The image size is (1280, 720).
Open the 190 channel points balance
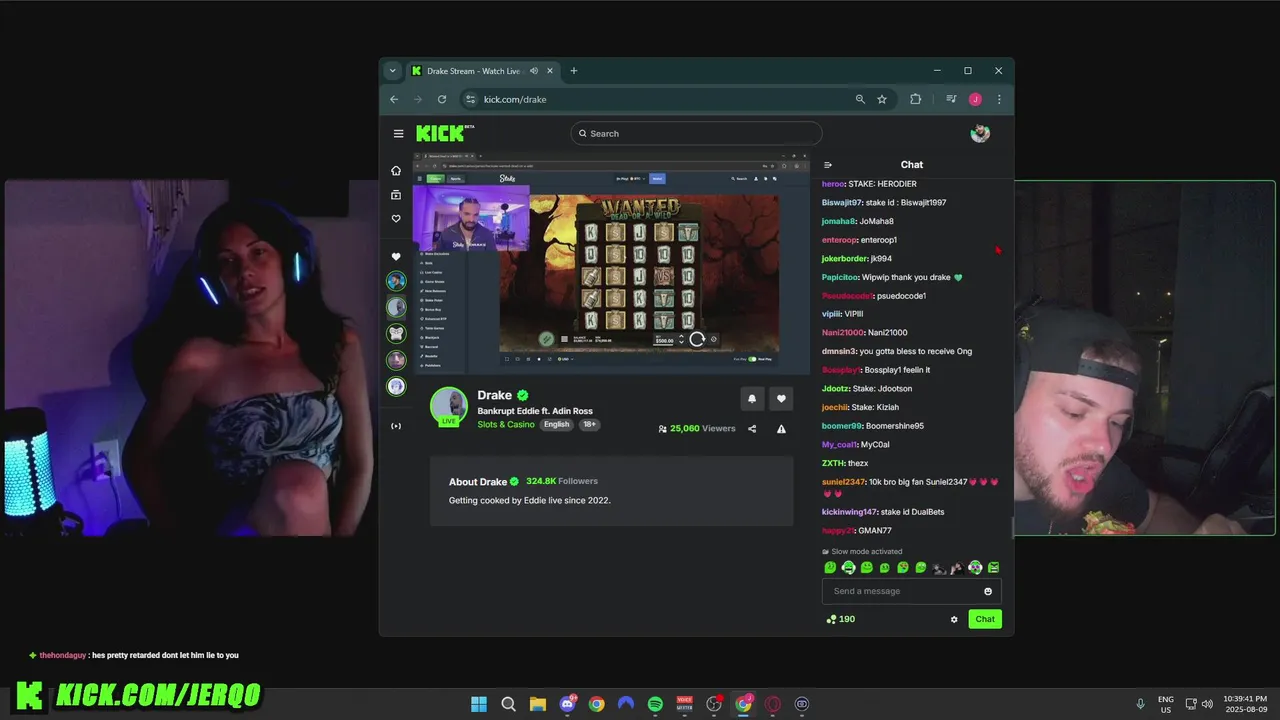[840, 619]
